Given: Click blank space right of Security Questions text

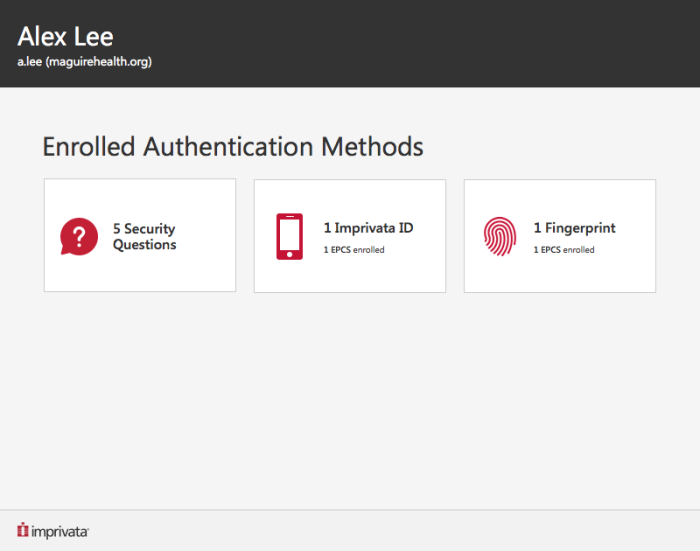Looking at the screenshot, I should coord(207,236).
